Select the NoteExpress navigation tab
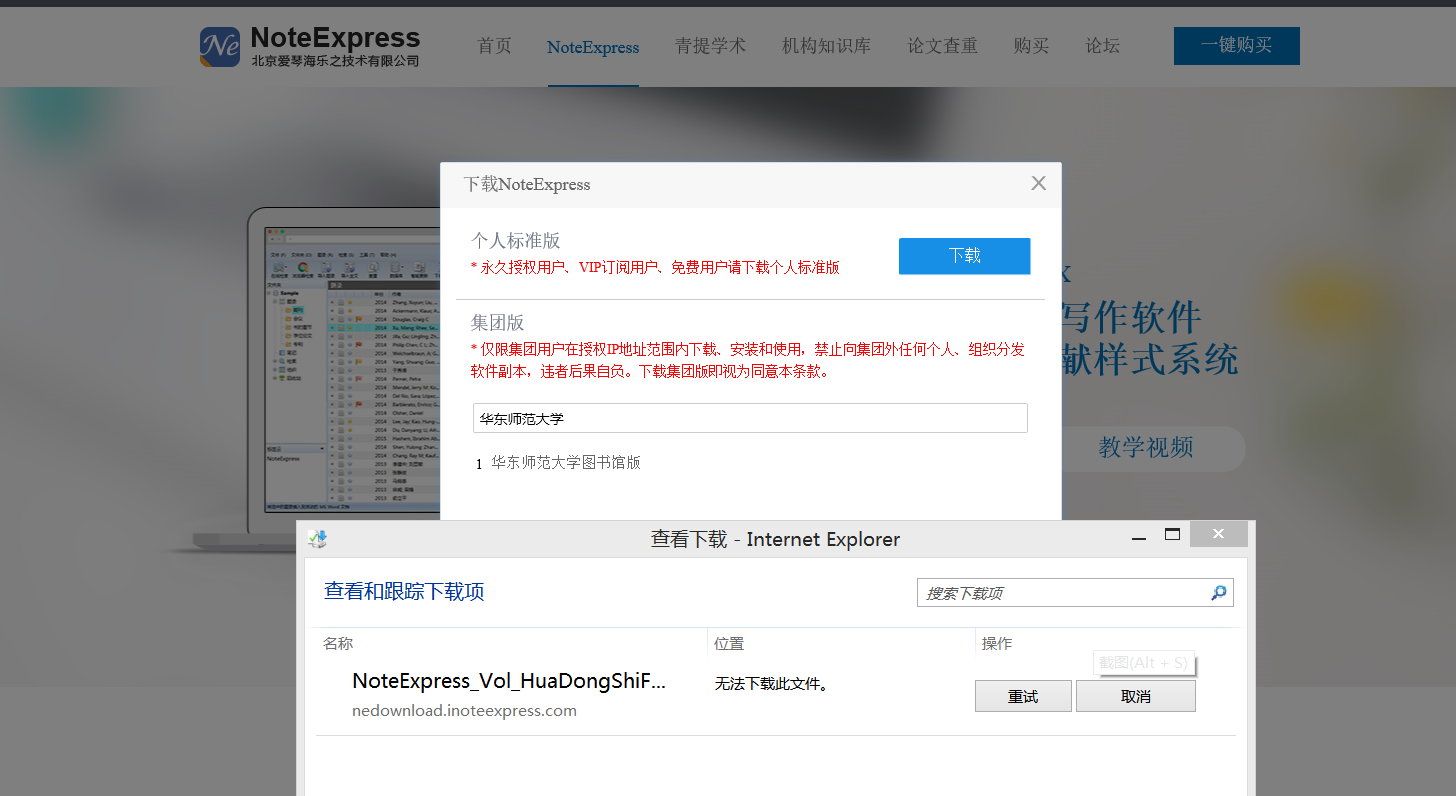The image size is (1456, 796). point(593,47)
